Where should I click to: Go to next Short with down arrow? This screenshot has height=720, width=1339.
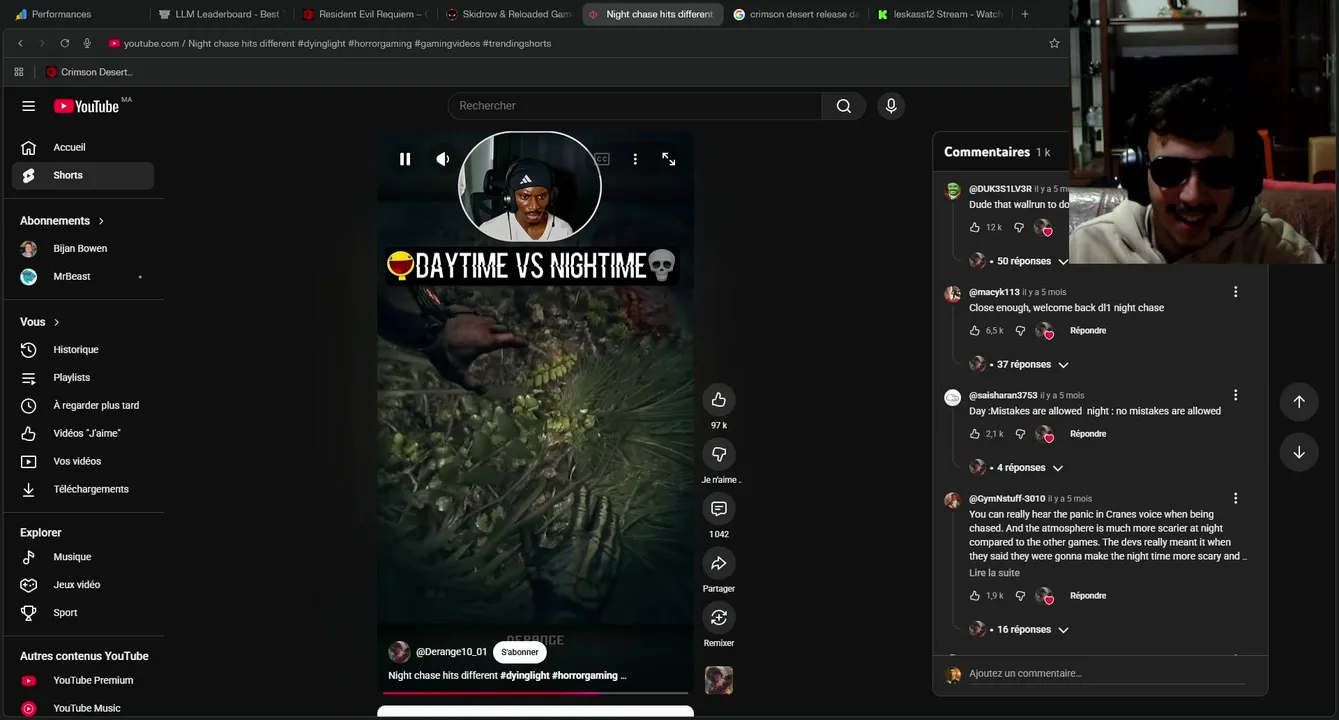click(x=1299, y=452)
